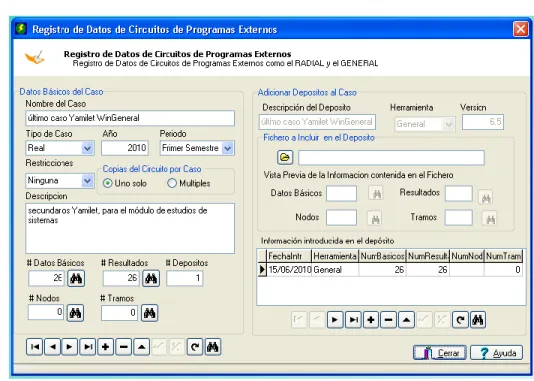Click preview binoculars next to Tramos preview
This screenshot has height=381, width=534.
pos(490,219)
